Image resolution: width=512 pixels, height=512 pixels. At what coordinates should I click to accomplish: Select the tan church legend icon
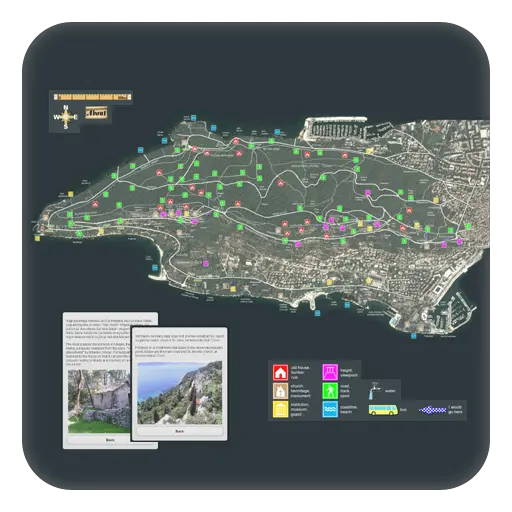click(280, 391)
